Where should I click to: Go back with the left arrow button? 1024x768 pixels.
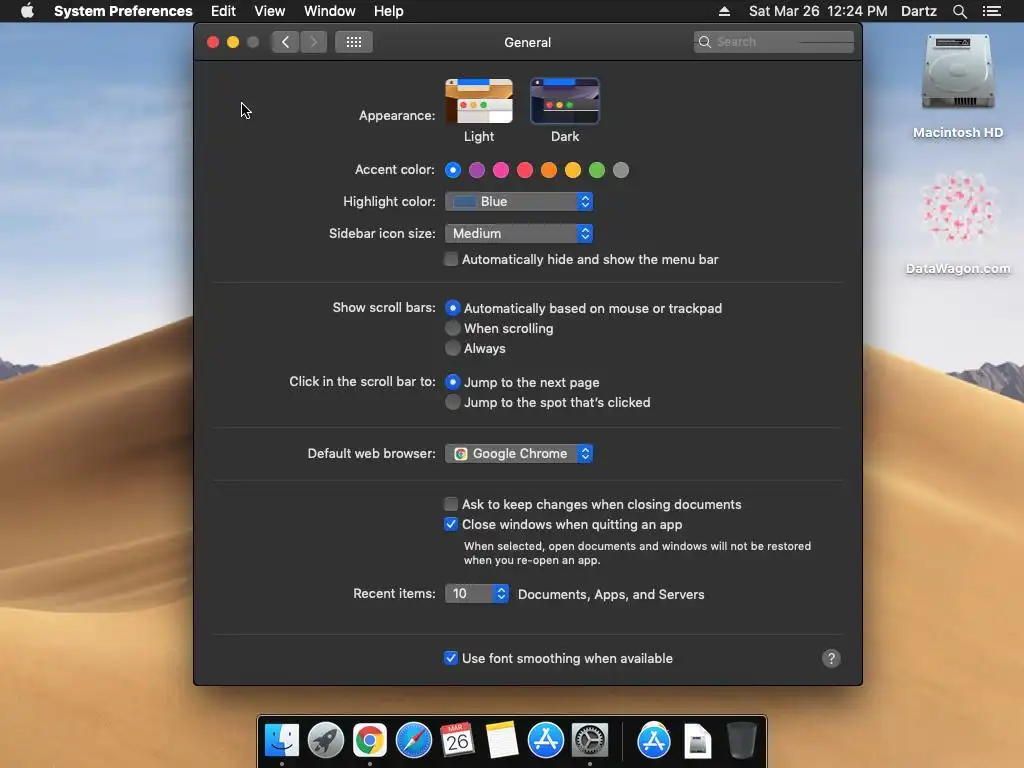pos(285,42)
